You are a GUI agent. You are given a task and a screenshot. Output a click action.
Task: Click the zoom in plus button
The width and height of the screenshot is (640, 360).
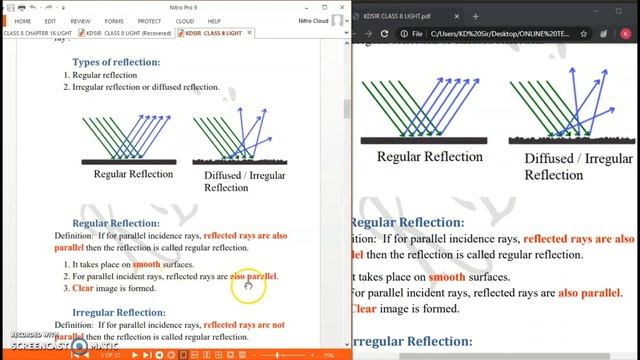point(312,356)
